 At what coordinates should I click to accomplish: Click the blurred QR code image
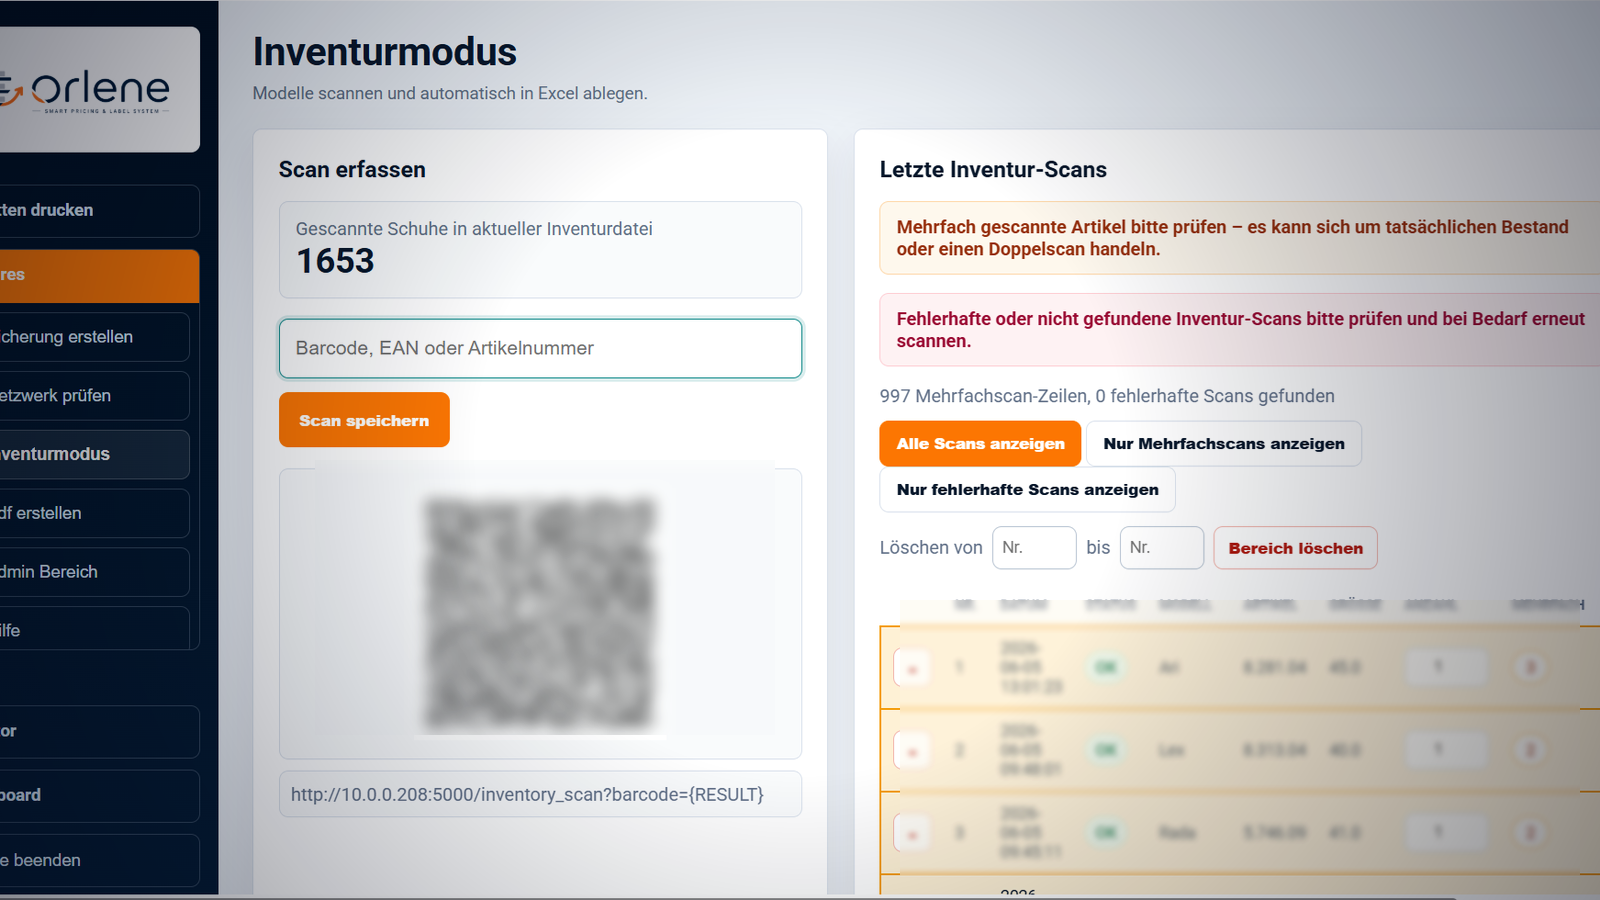pyautogui.click(x=540, y=613)
